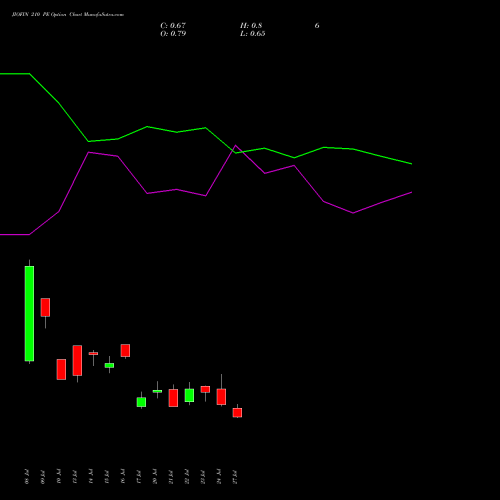Click the 24 Jul date label
The width and height of the screenshot is (500, 500).
pos(219,477)
